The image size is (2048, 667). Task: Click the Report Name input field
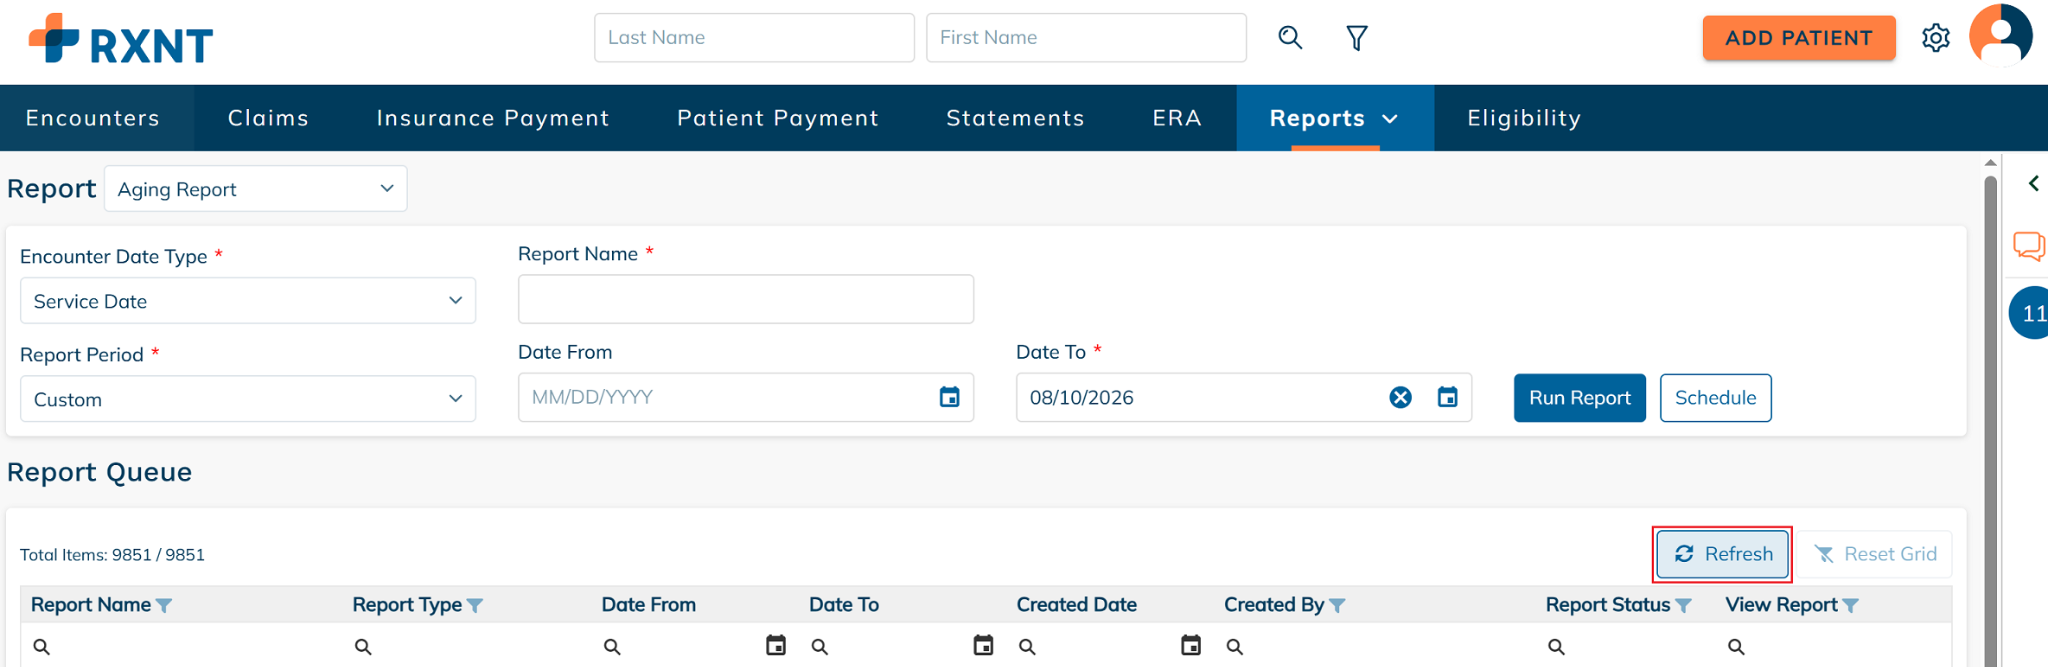[746, 299]
